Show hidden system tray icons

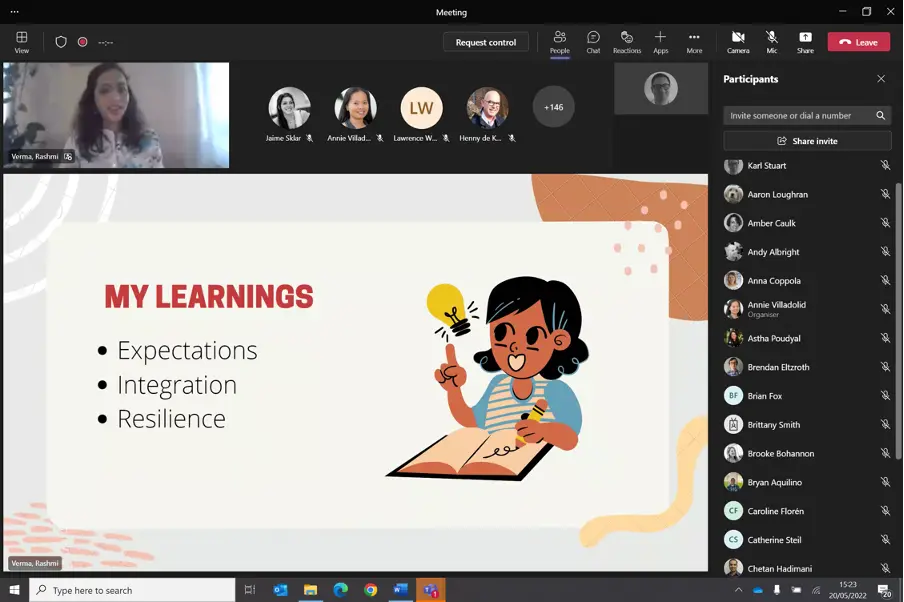[x=739, y=590]
